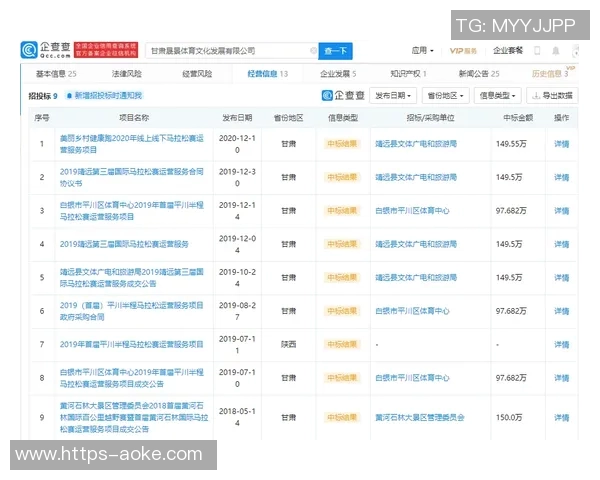The height and width of the screenshot is (480, 600).
Task: Open notifications bell icon
Action: 556,51
